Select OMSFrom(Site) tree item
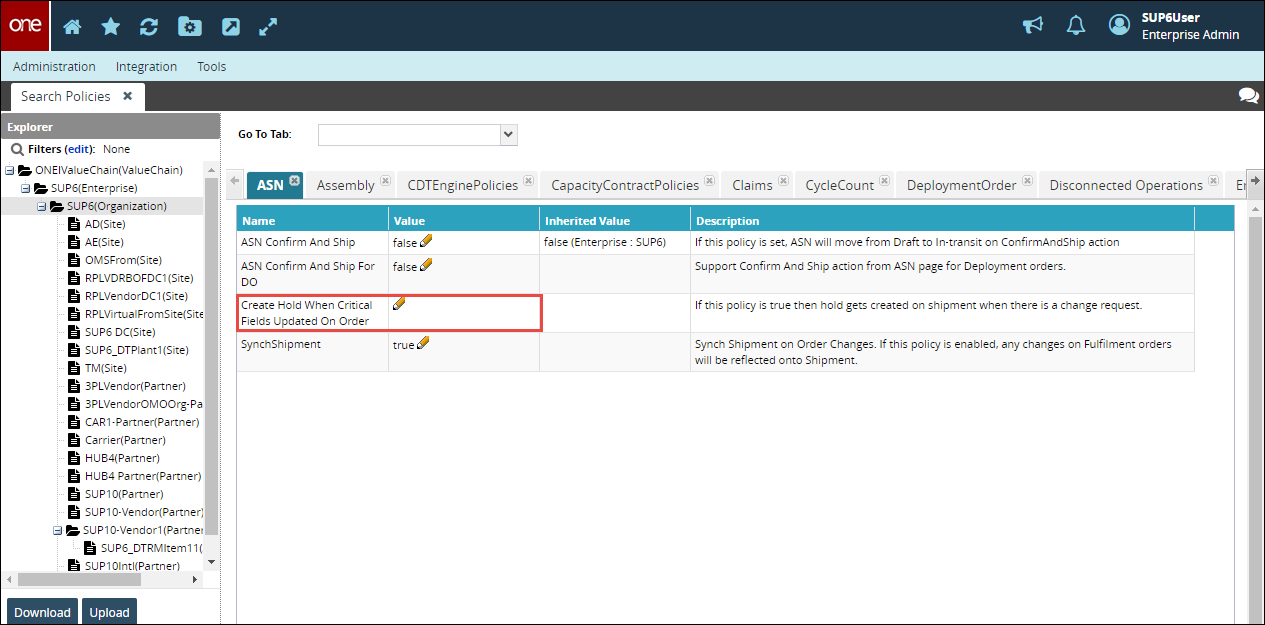The width and height of the screenshot is (1265, 625). point(124,260)
